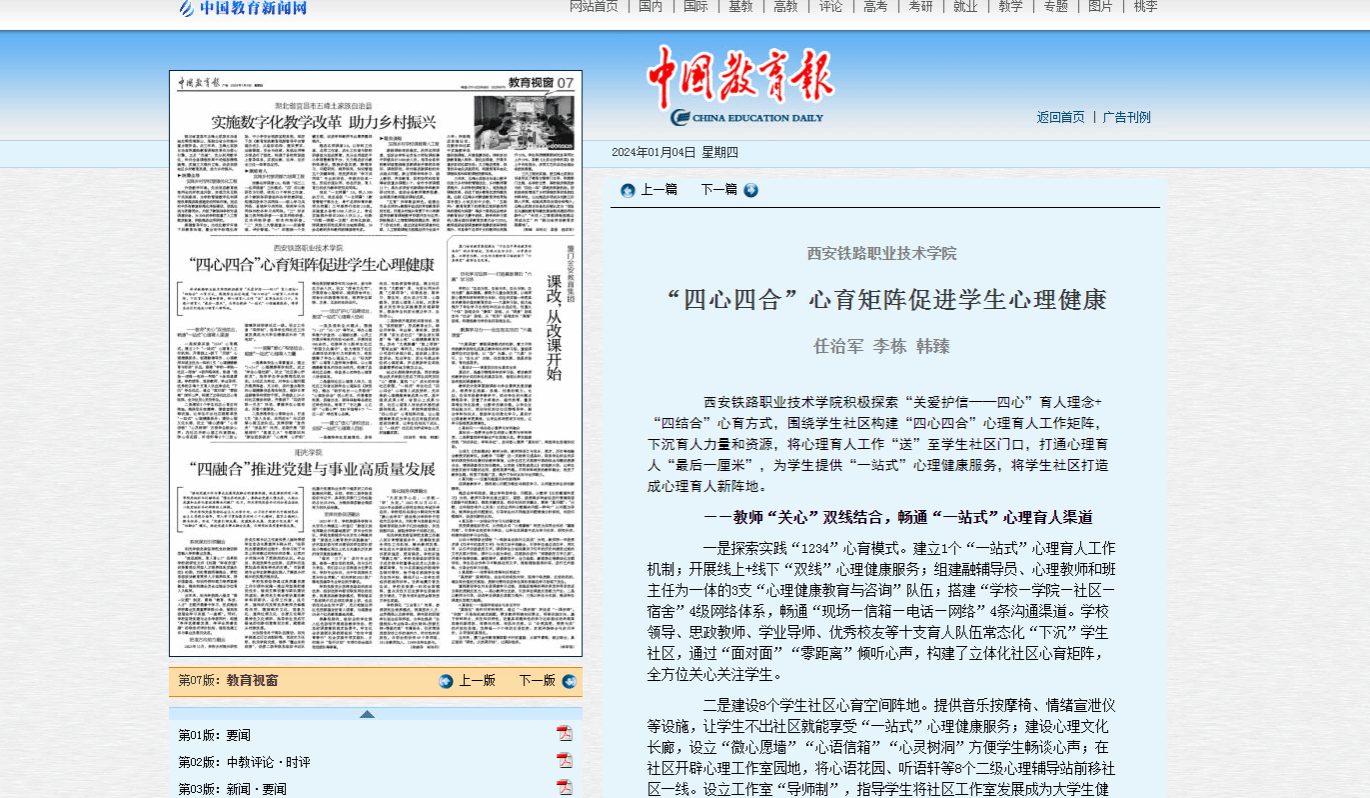Click the 中国教育新闻网 logo at top left
Screen dimensions: 1370x798
(243, 9)
